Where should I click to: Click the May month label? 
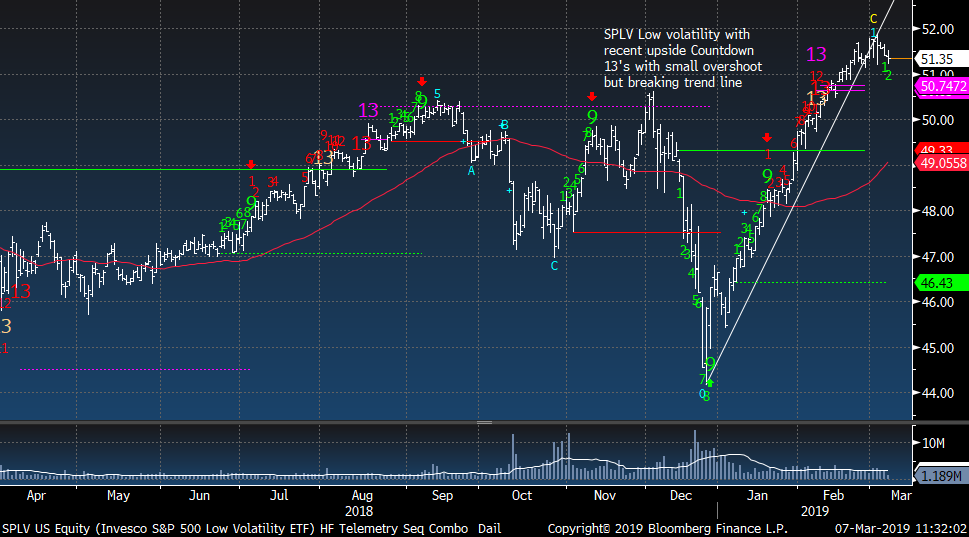coord(118,496)
